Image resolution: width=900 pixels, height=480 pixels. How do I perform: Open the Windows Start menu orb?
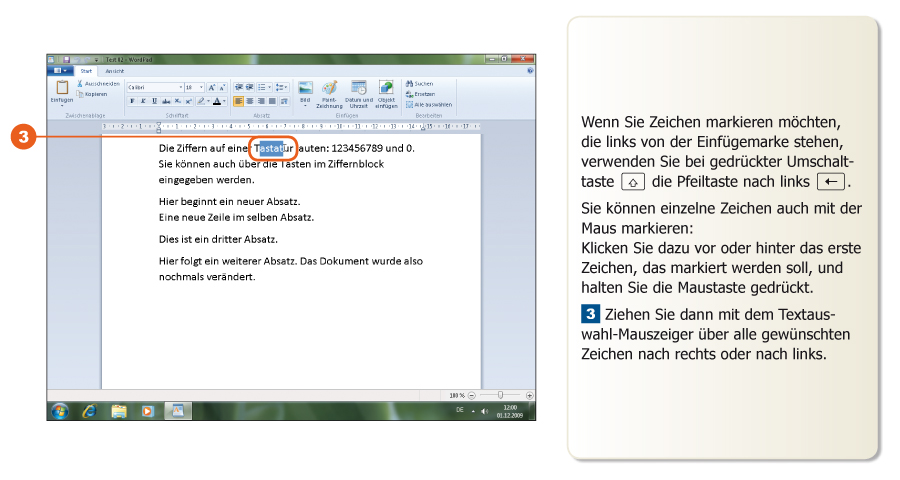(59, 410)
